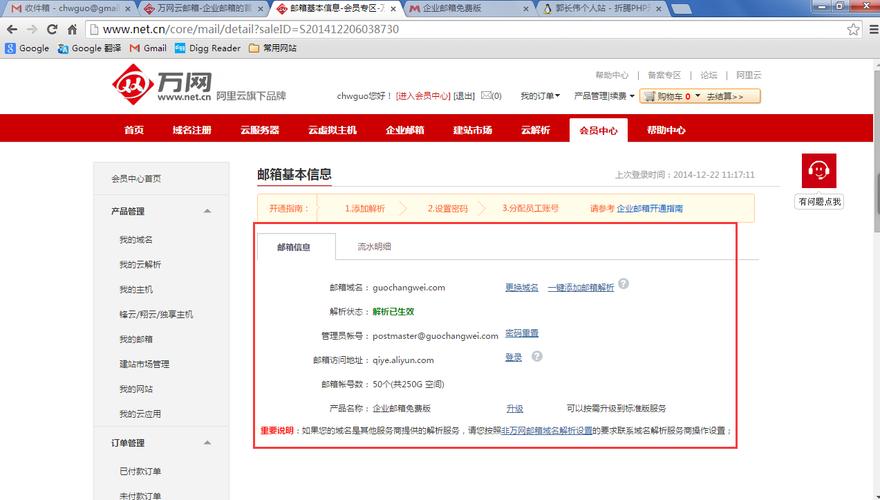
Task: Open the Gmail bookmark
Action: point(148,48)
